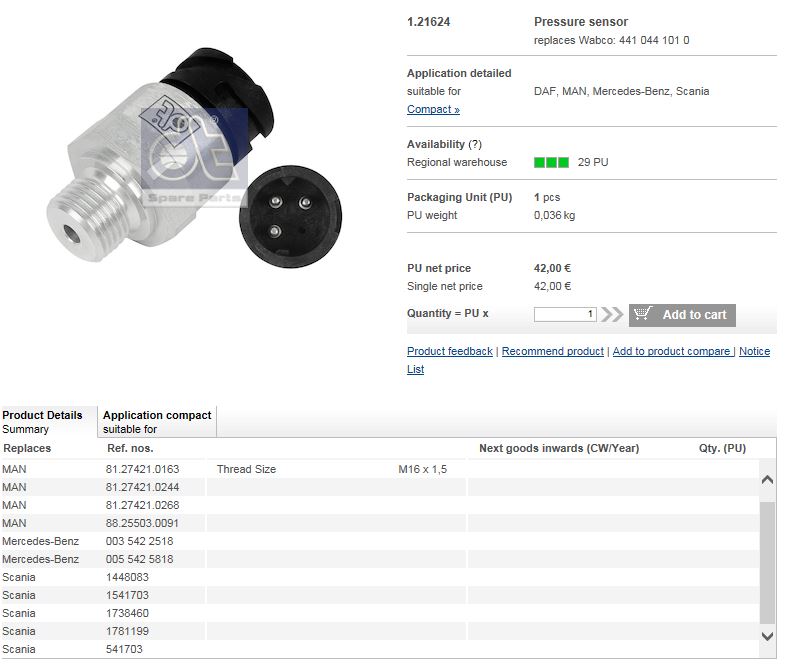Image resolution: width=792 pixels, height=667 pixels.
Task: Click the pressure sensor product image
Action: click(x=194, y=159)
